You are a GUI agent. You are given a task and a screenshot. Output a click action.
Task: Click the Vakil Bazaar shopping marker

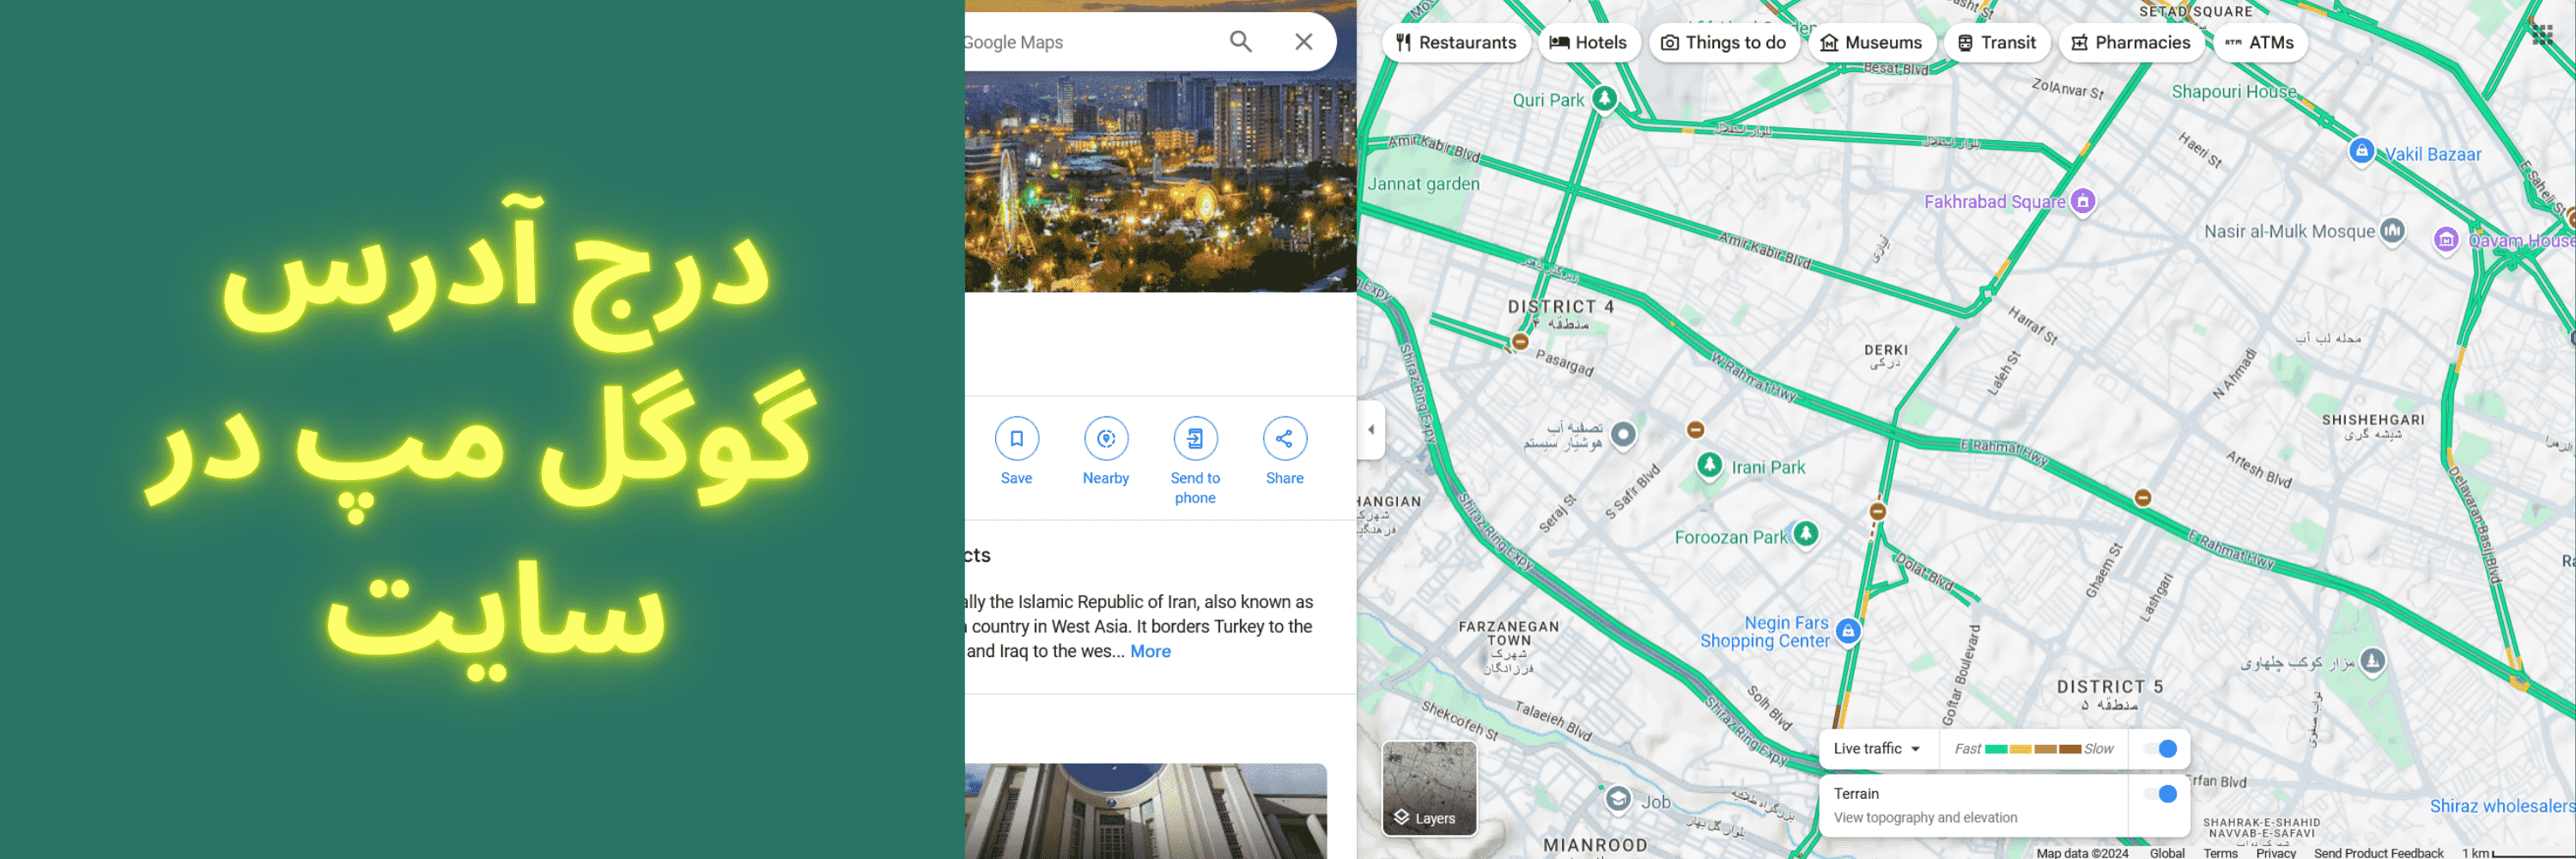(x=2361, y=152)
